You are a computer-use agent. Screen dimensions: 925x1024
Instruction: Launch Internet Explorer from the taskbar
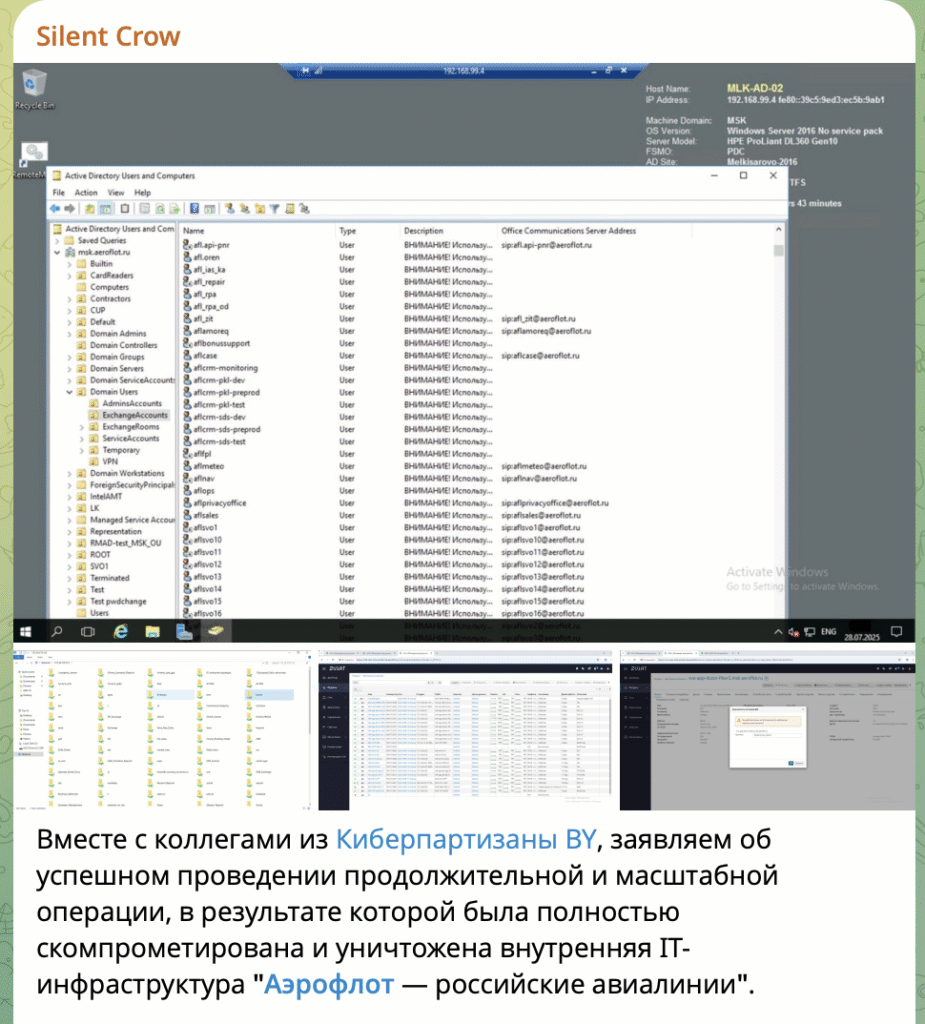pyautogui.click(x=121, y=632)
